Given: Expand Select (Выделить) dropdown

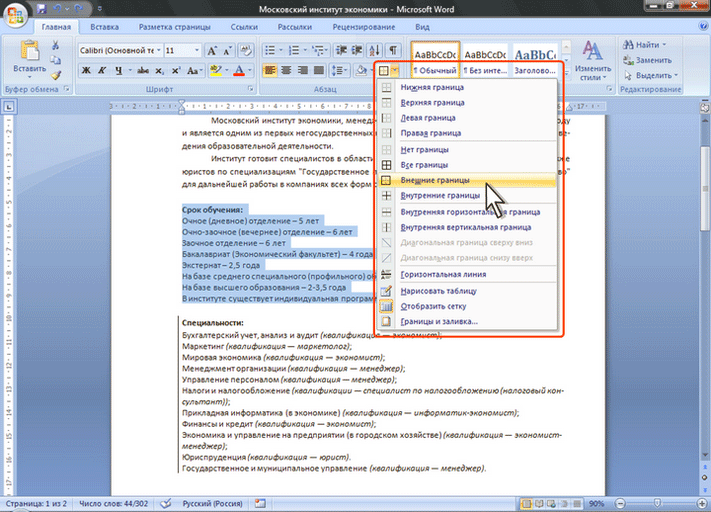Looking at the screenshot, I should coord(676,75).
